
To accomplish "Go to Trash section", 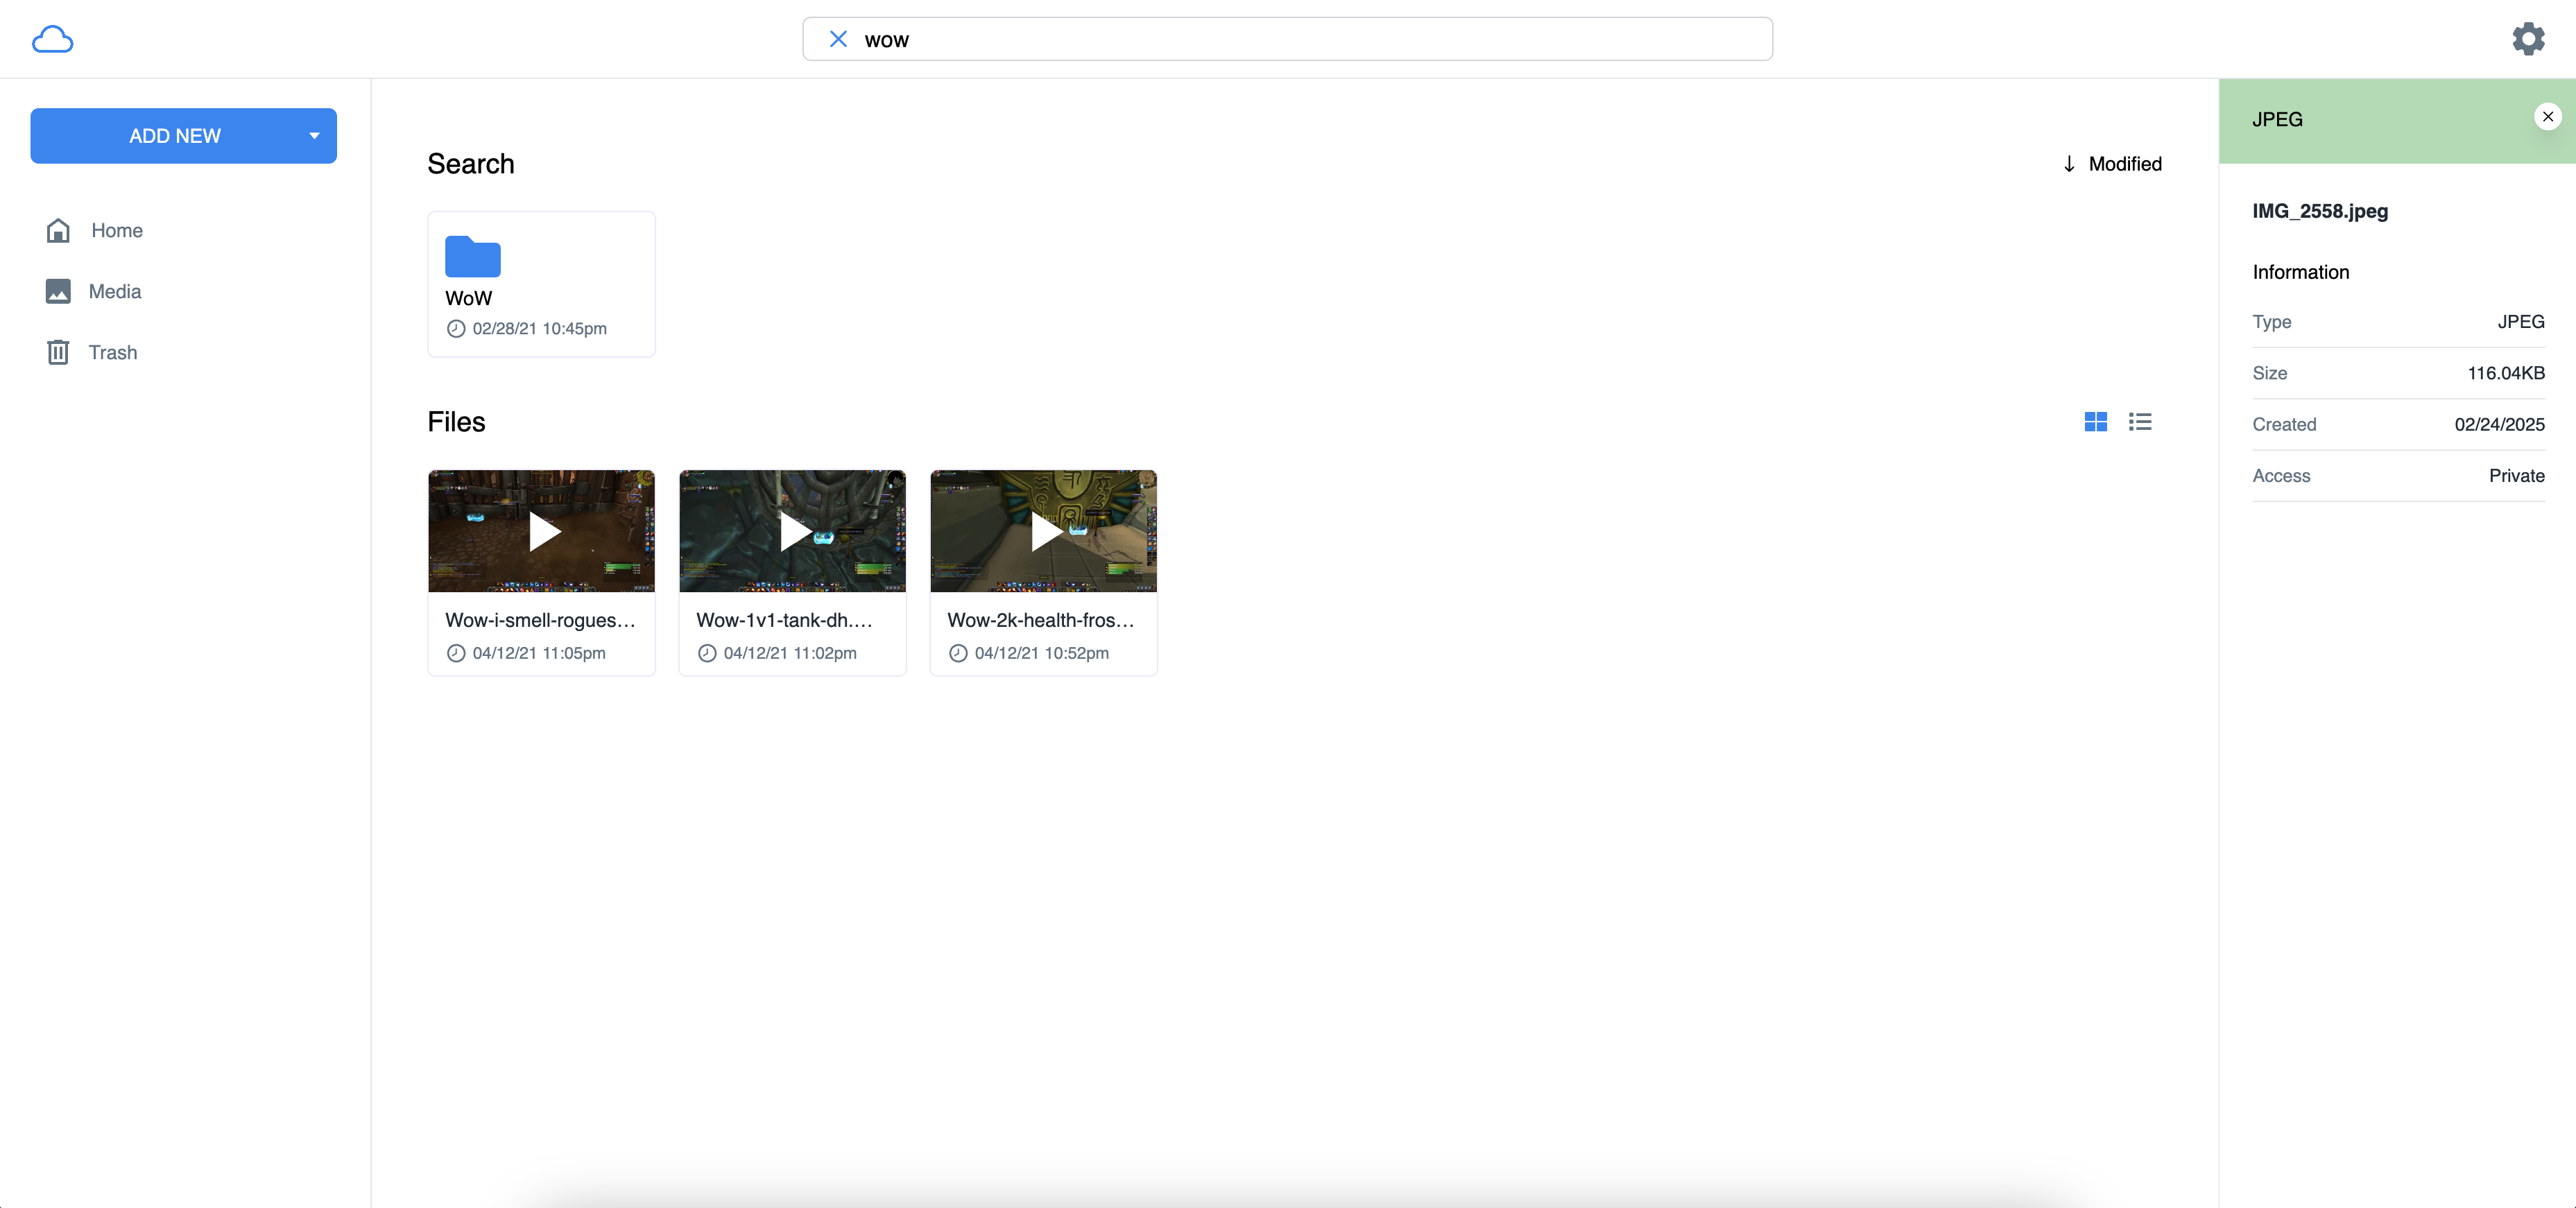I will point(113,352).
